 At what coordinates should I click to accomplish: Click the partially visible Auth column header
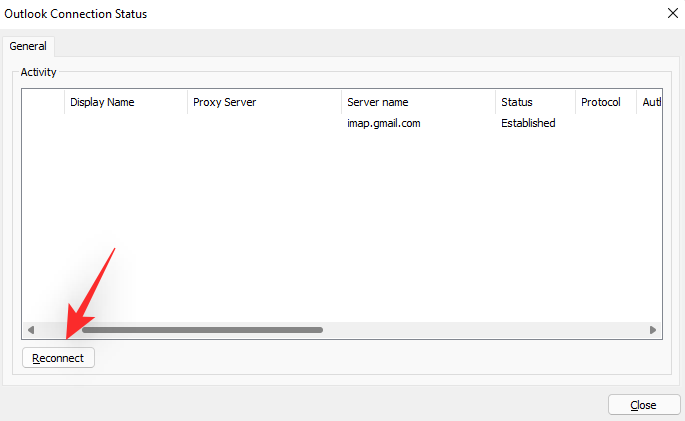(649, 102)
